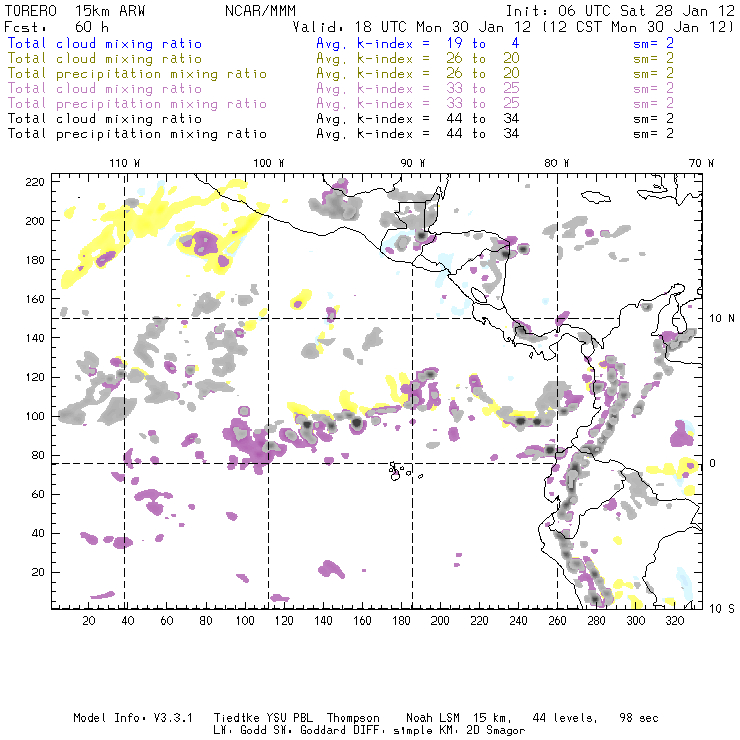Click horizontal-axis tick label '60'
The height and width of the screenshot is (740, 740).
(x=167, y=621)
